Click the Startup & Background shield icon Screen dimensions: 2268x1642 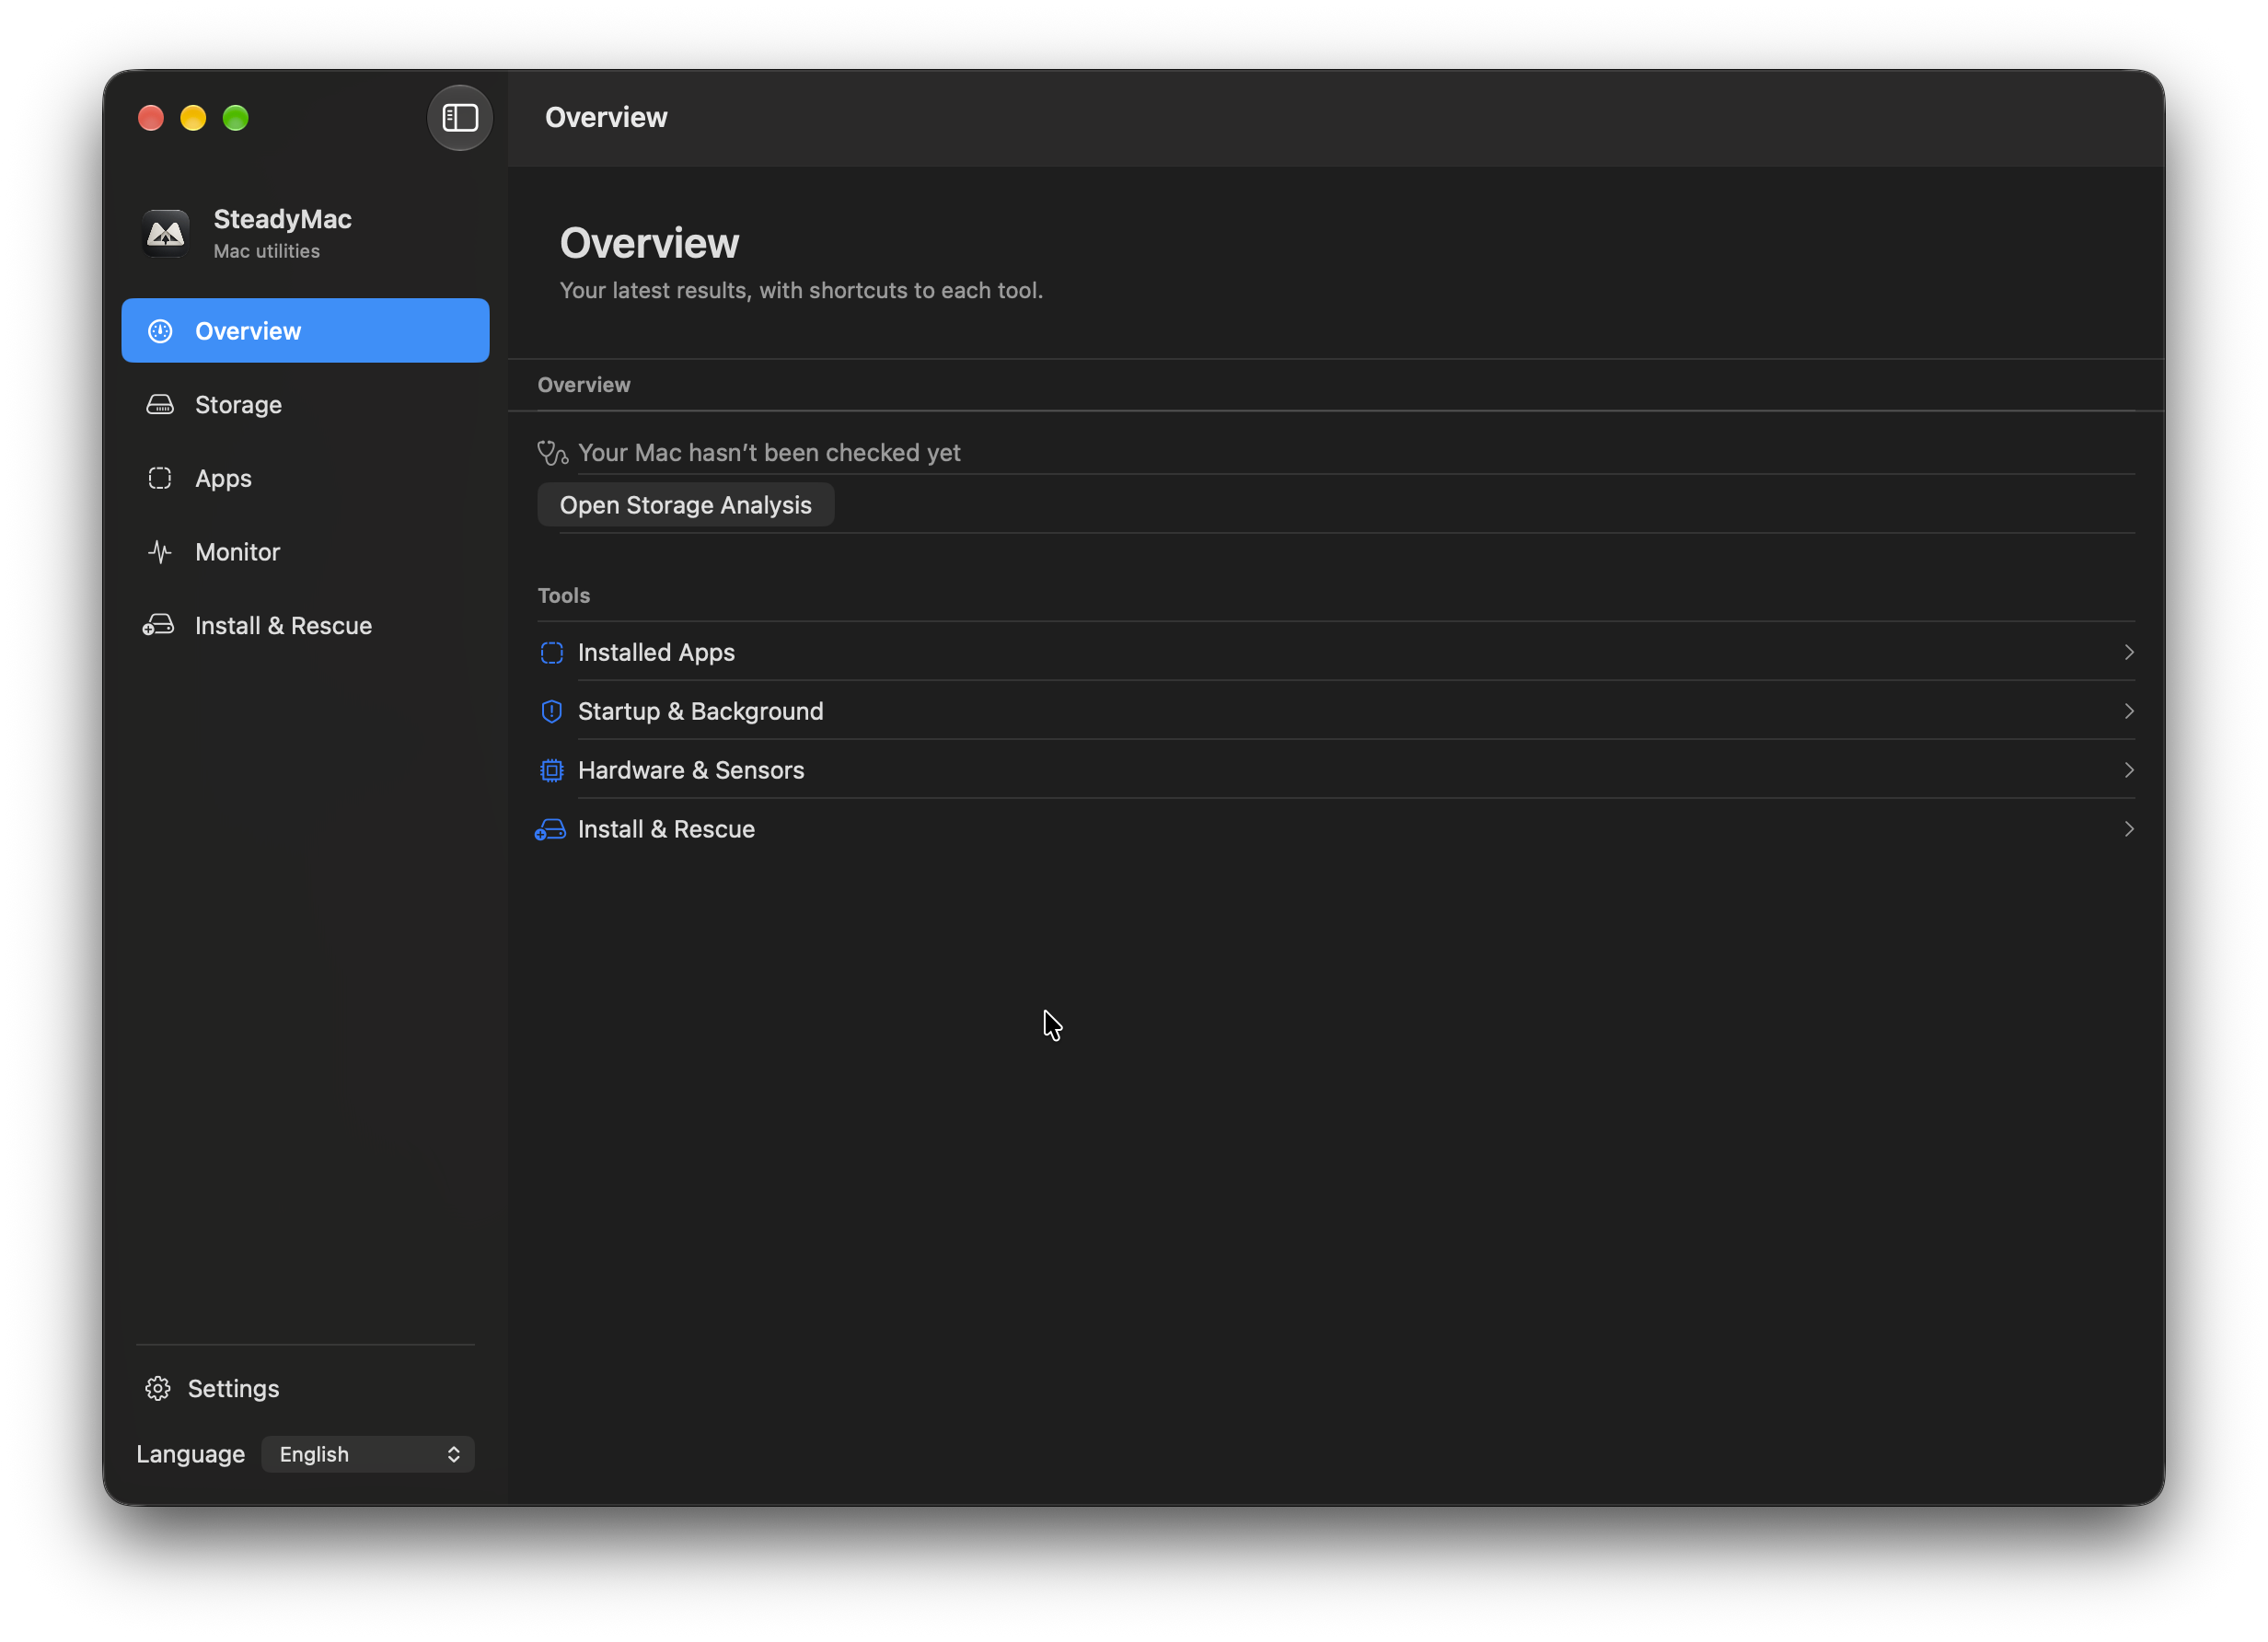click(552, 712)
